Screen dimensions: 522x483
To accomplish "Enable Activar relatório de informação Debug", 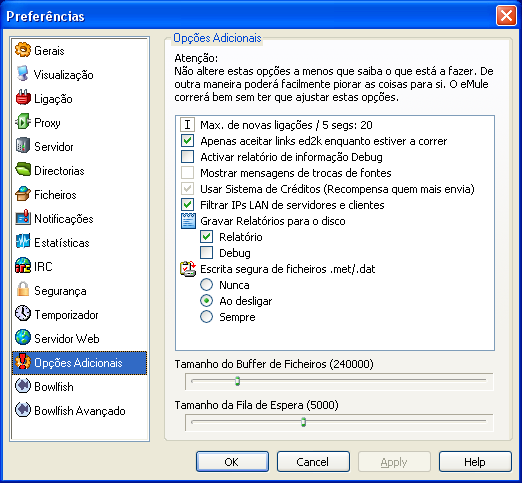I will (187, 157).
